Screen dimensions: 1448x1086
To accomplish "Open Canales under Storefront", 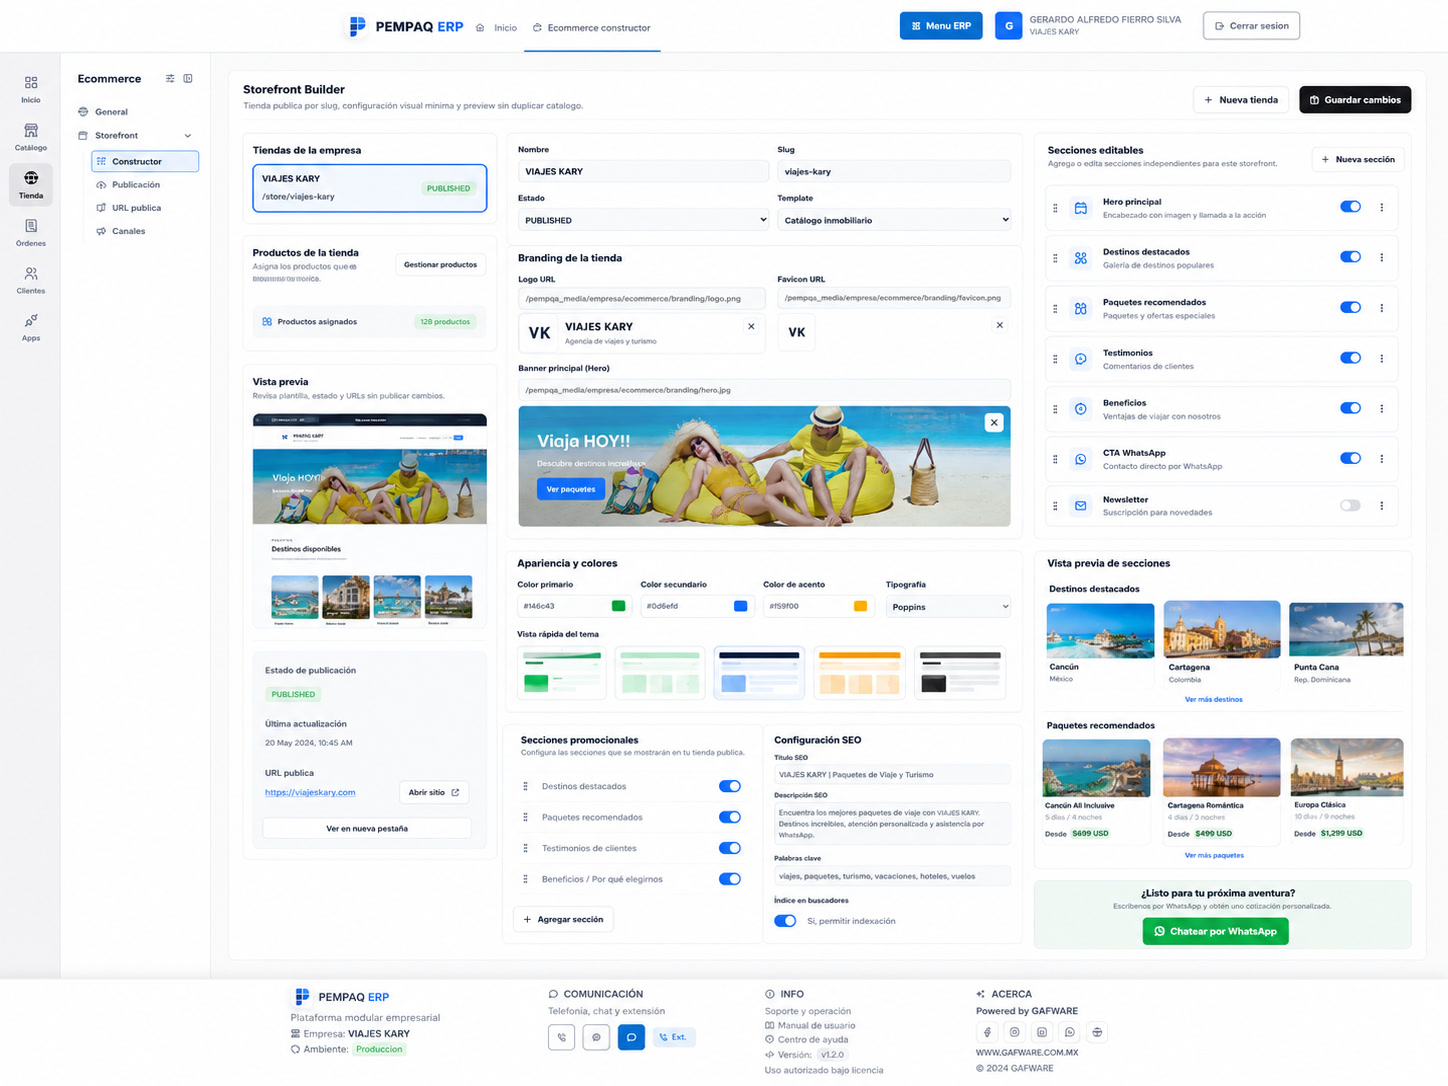I will coord(128,231).
